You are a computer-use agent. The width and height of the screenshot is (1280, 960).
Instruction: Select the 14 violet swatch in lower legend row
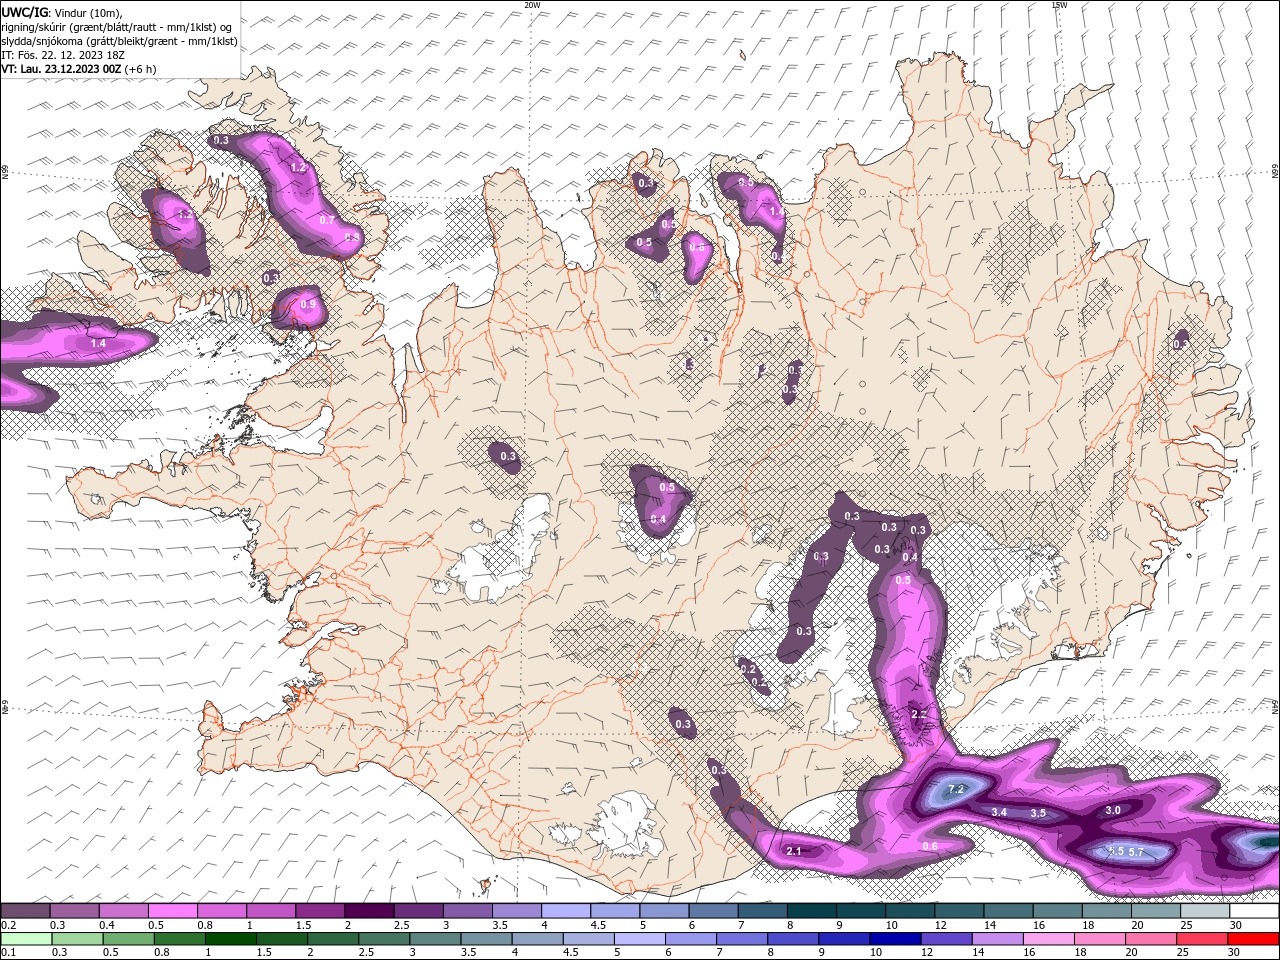click(997, 939)
